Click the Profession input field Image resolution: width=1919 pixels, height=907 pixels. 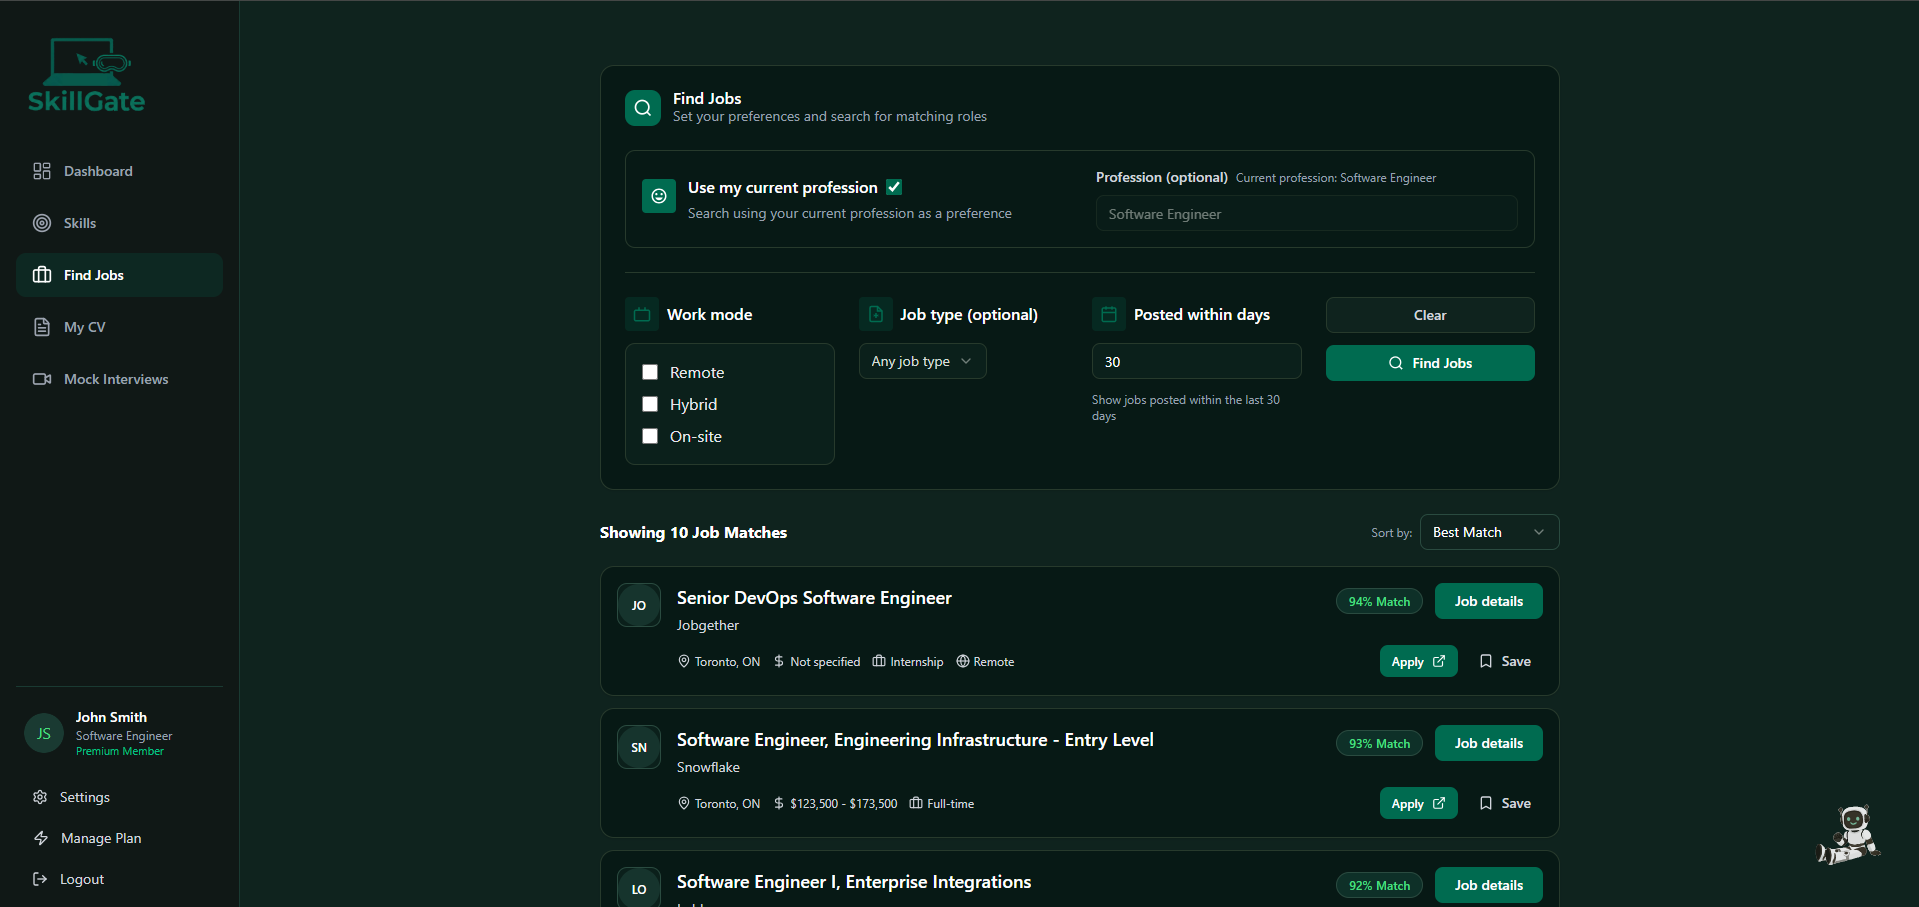[1306, 213]
